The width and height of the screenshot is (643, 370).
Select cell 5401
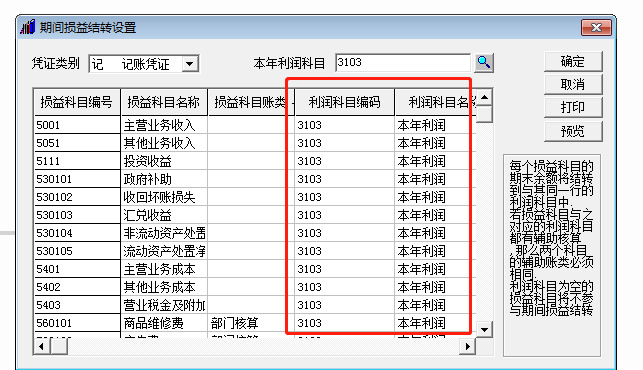(77, 269)
